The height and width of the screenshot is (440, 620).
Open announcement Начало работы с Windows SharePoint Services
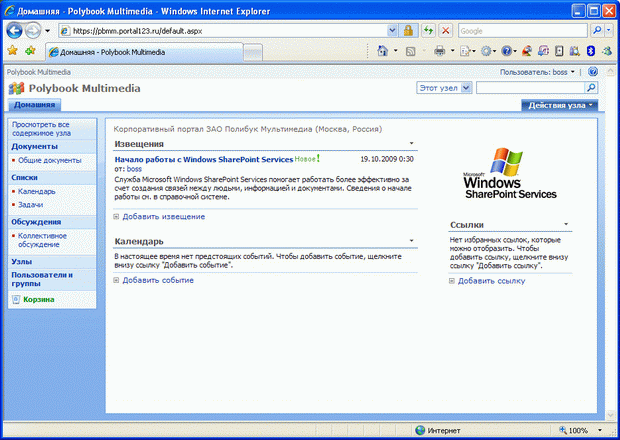[x=204, y=159]
